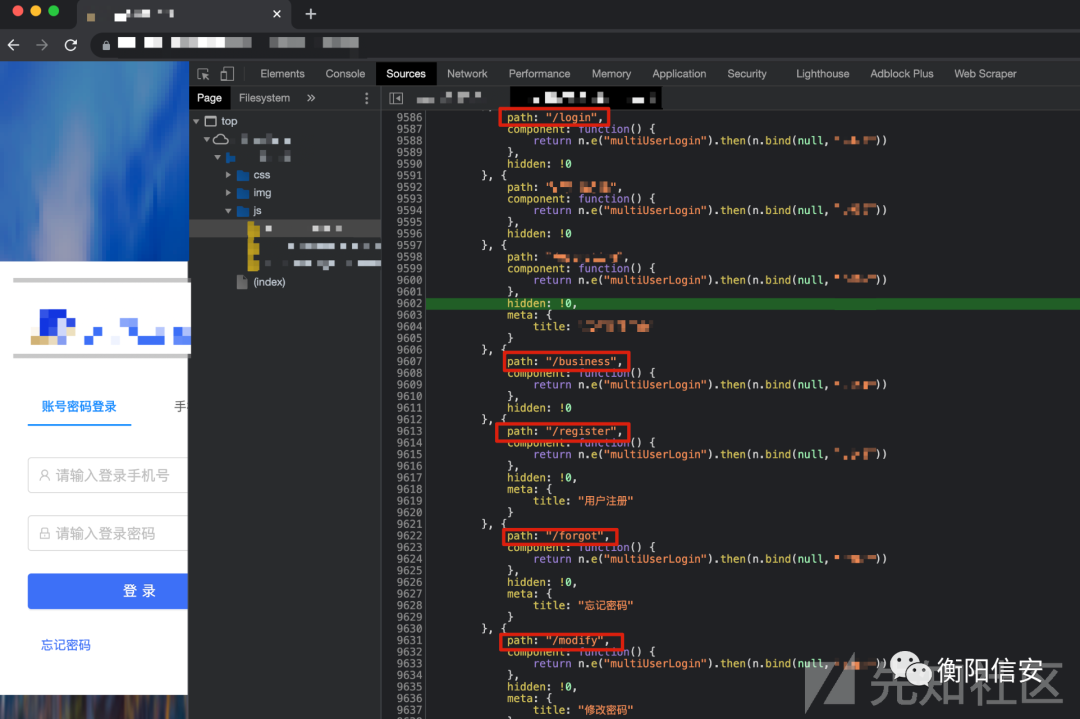Screen dimensions: 1080x719
Task: Select the Sources tab
Action: tap(406, 74)
